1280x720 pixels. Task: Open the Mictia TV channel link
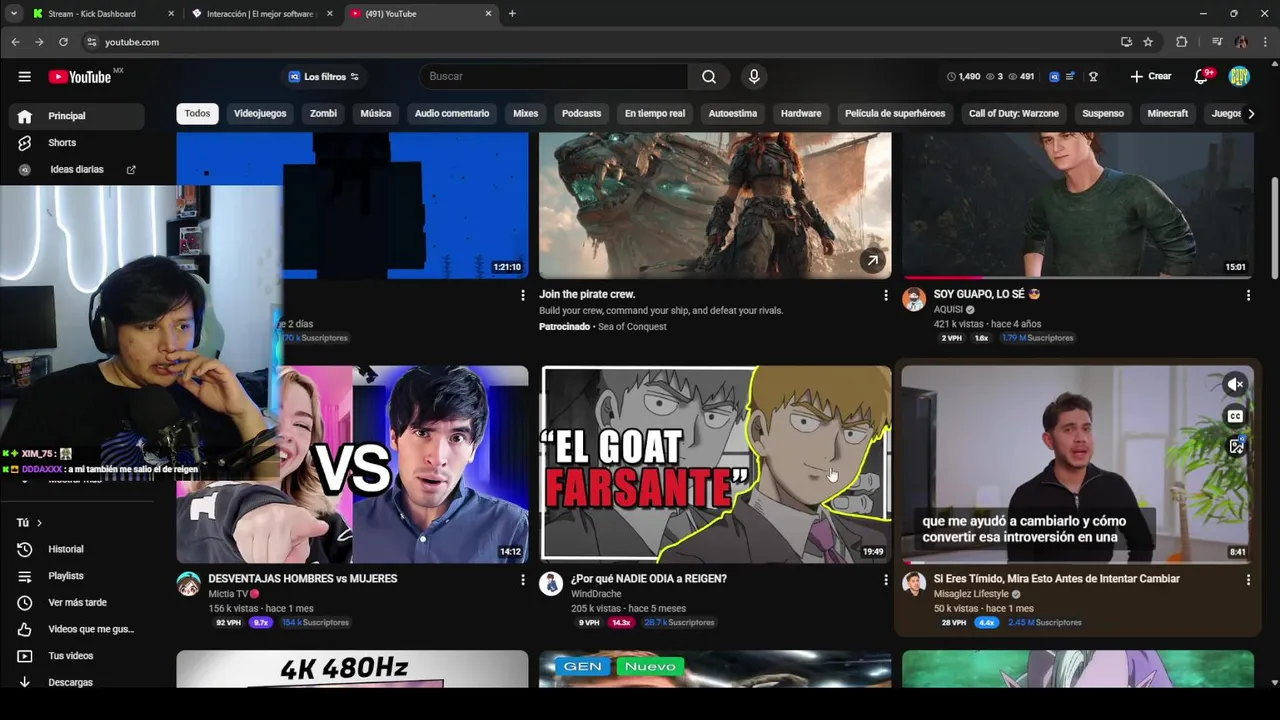pos(228,594)
